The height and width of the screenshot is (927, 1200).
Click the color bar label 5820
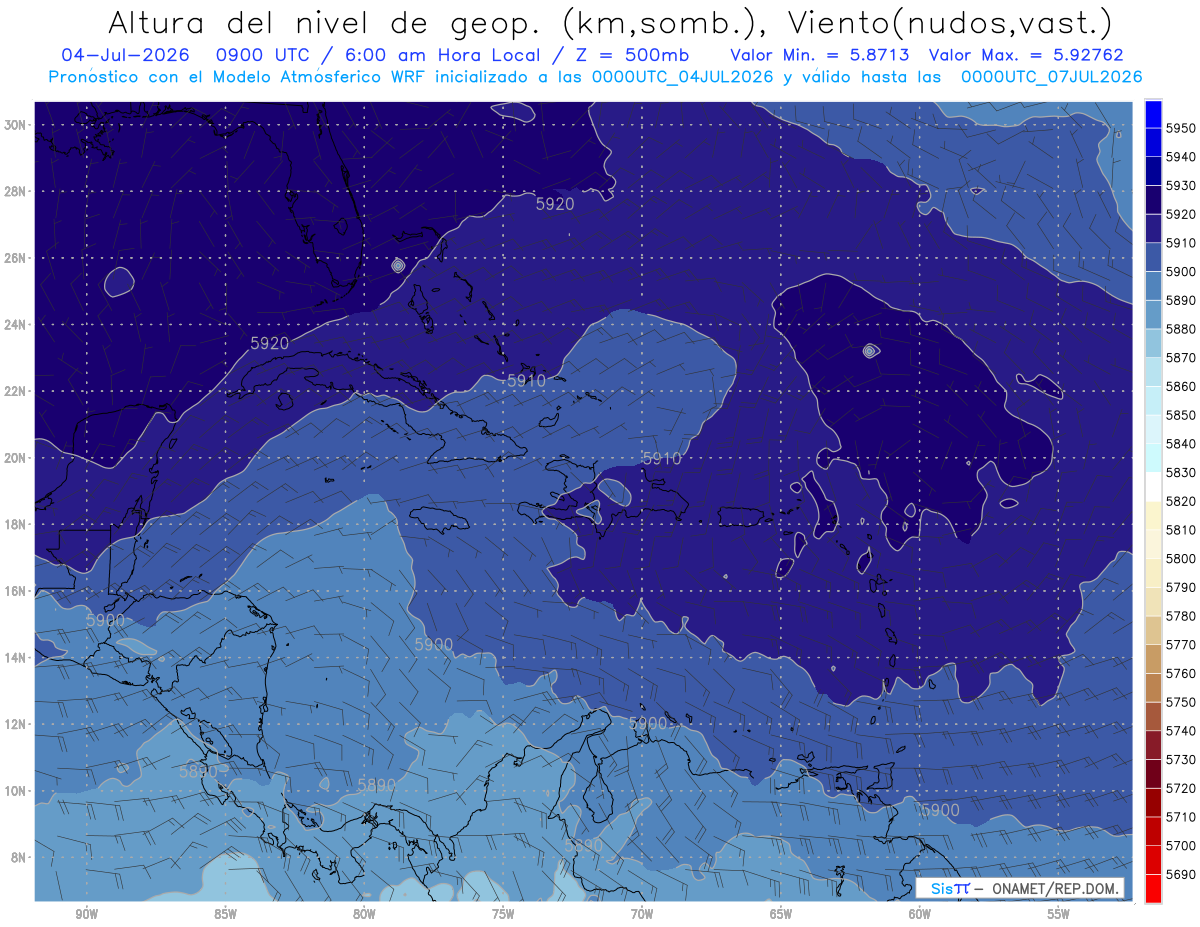click(x=1181, y=501)
